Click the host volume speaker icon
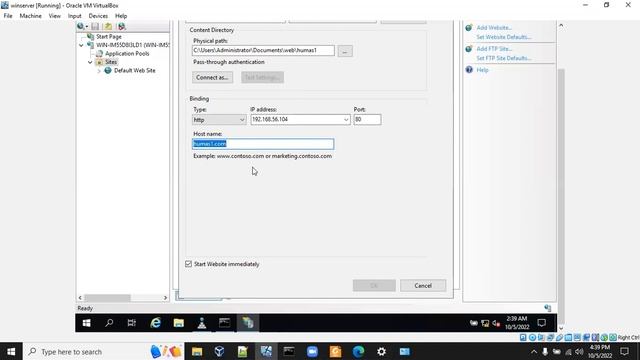Viewport: 640px width, 360px height. click(x=579, y=351)
